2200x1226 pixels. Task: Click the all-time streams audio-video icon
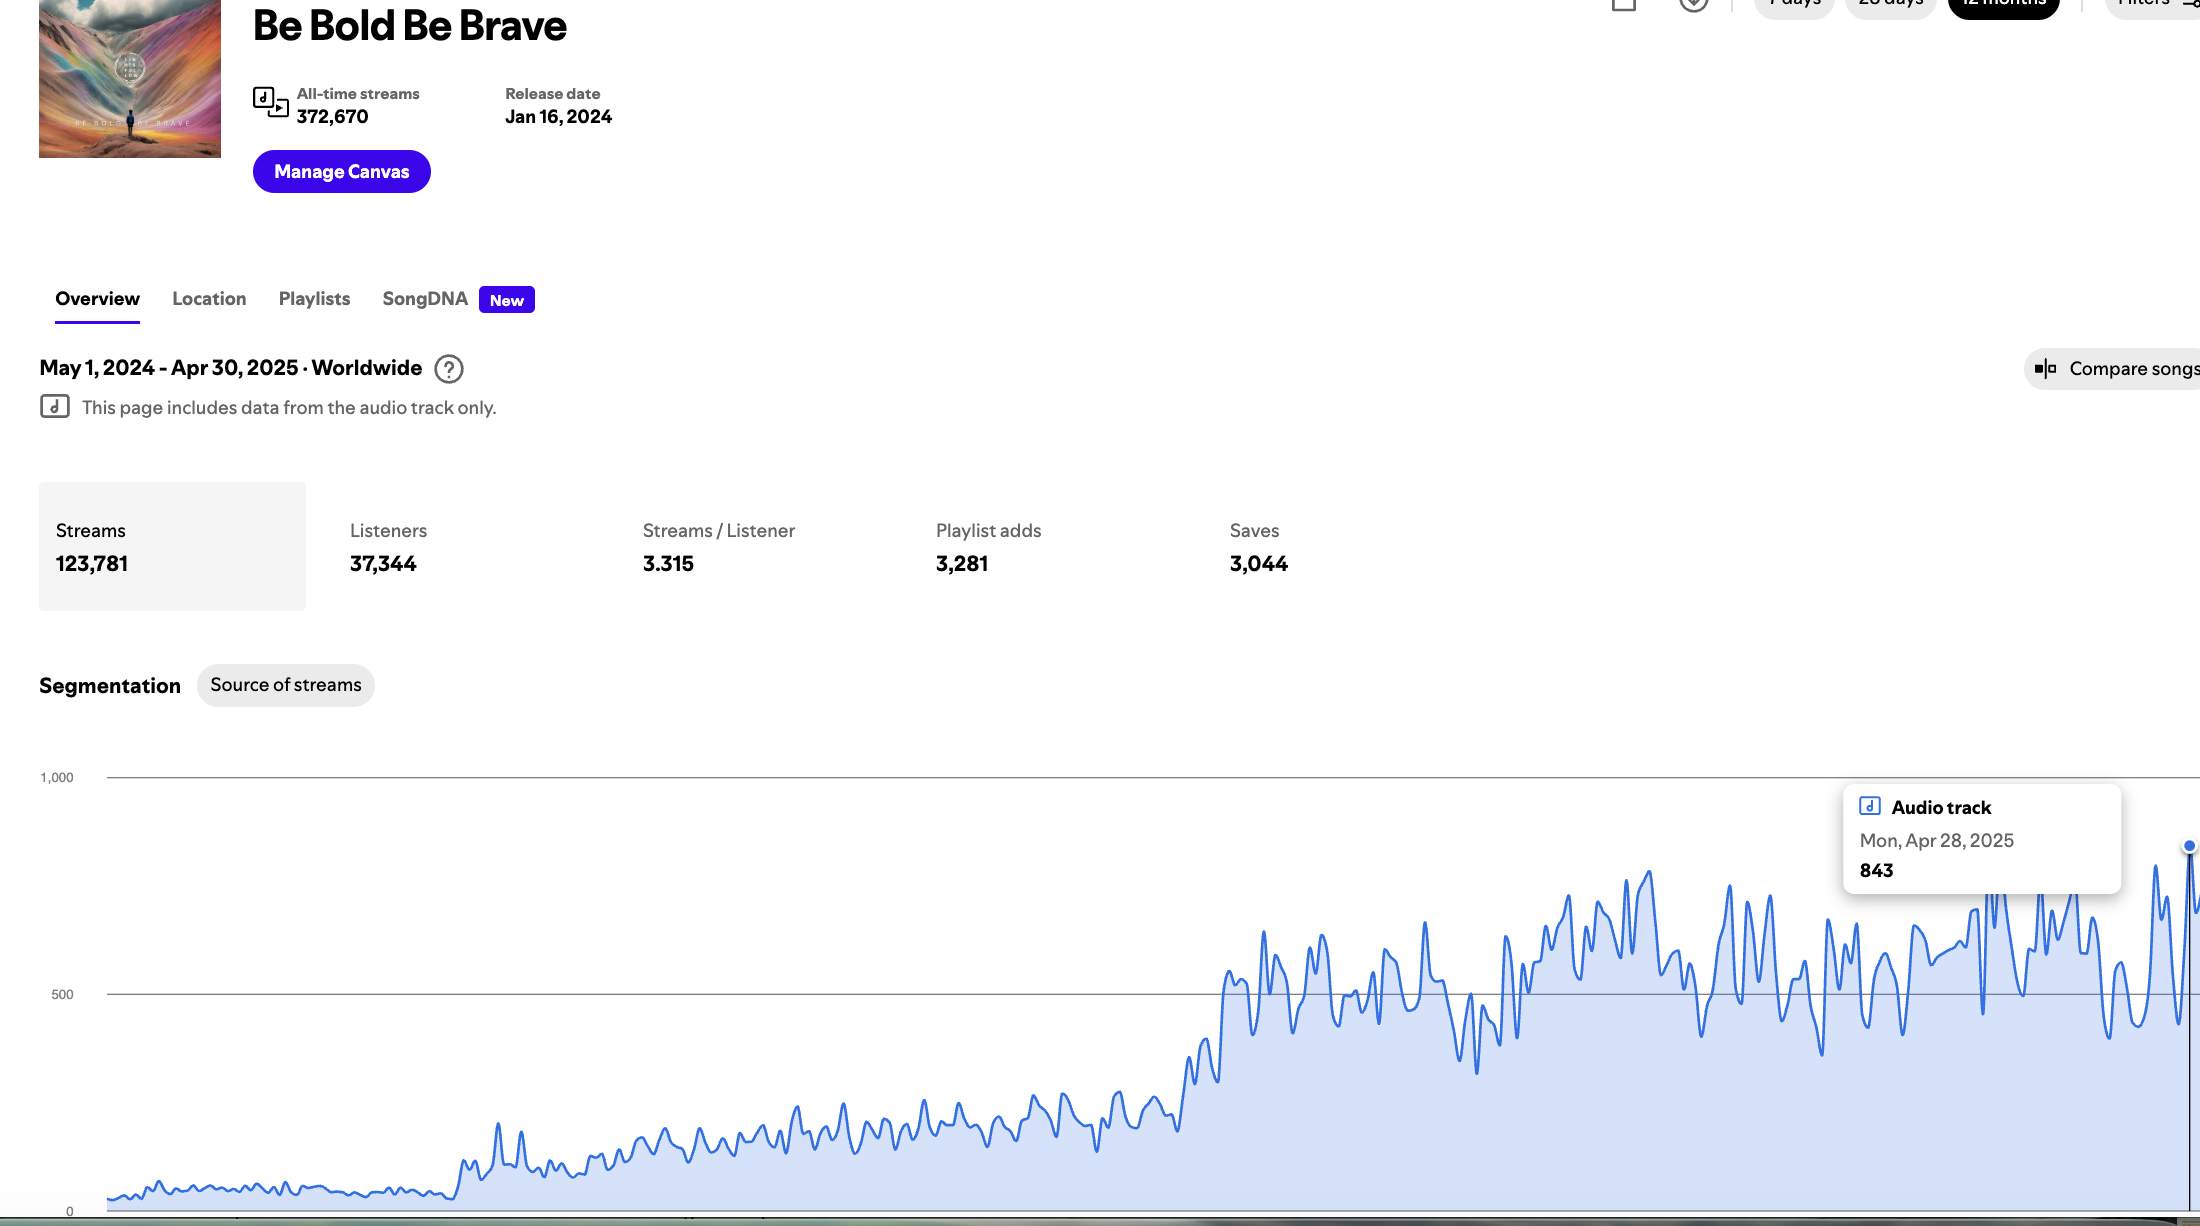pyautogui.click(x=270, y=102)
